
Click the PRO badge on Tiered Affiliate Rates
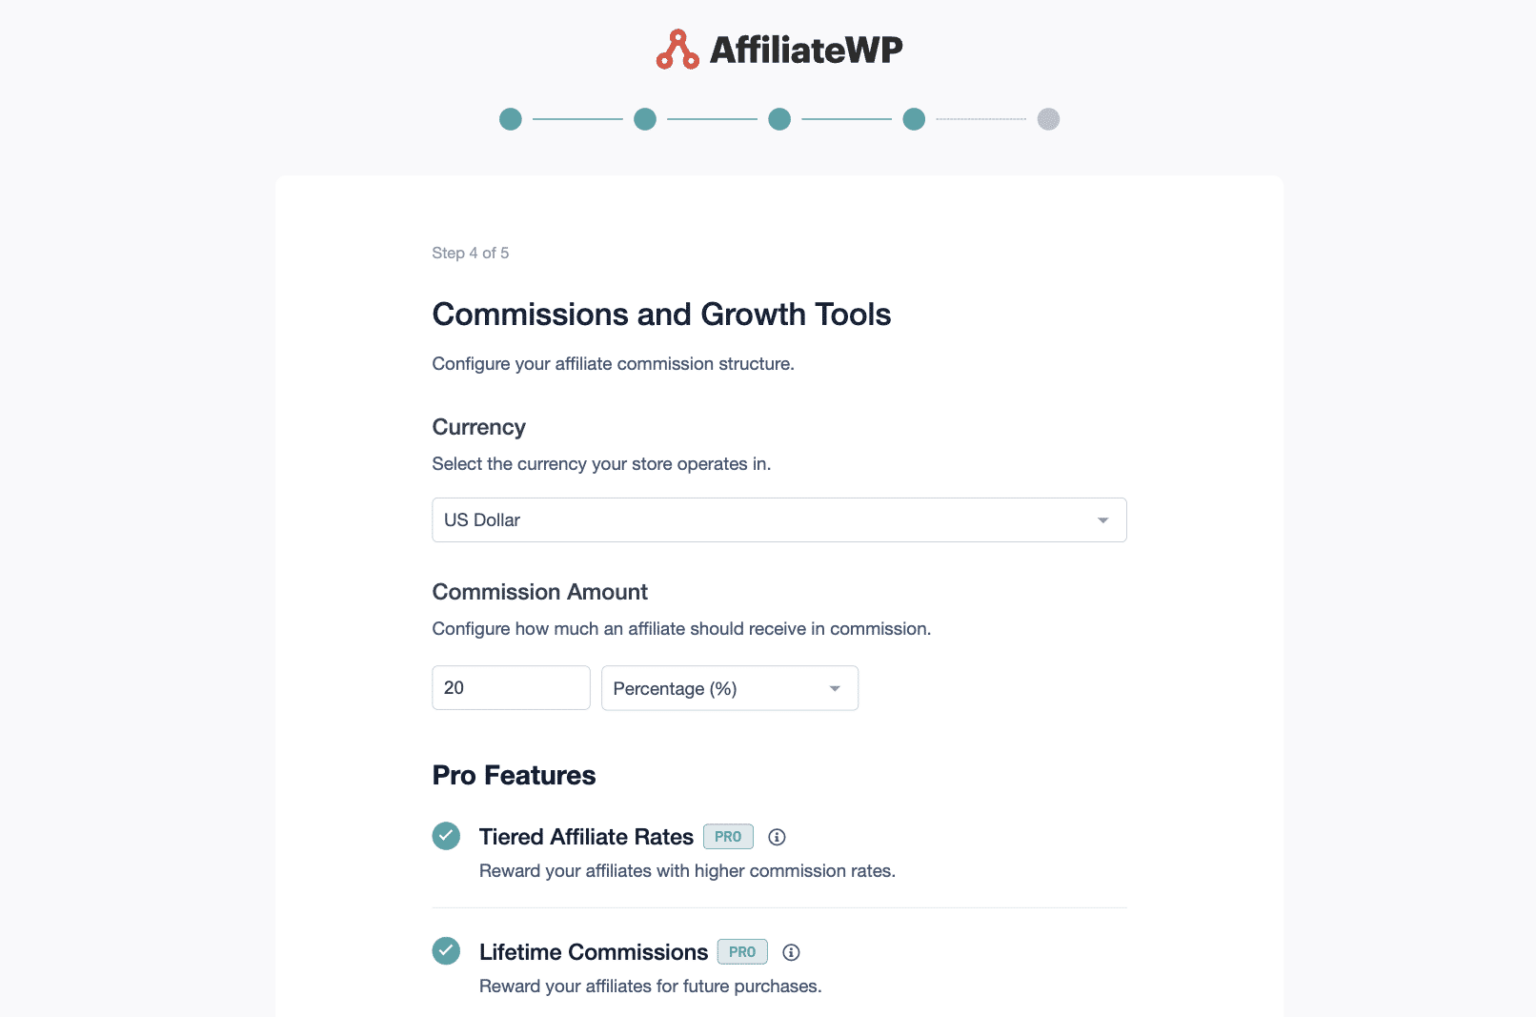[728, 837]
